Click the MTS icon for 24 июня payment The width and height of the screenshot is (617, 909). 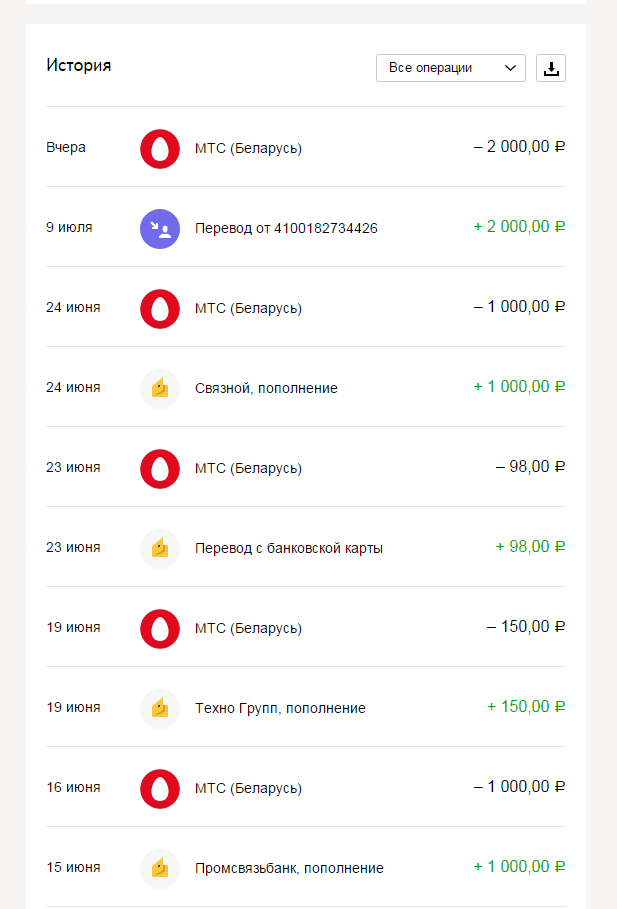[x=160, y=308]
